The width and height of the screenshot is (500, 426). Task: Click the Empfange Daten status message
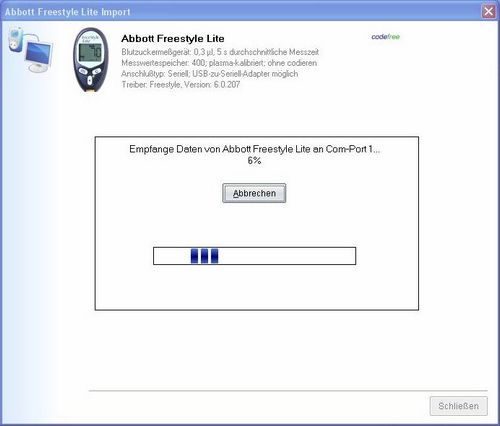pyautogui.click(x=254, y=149)
